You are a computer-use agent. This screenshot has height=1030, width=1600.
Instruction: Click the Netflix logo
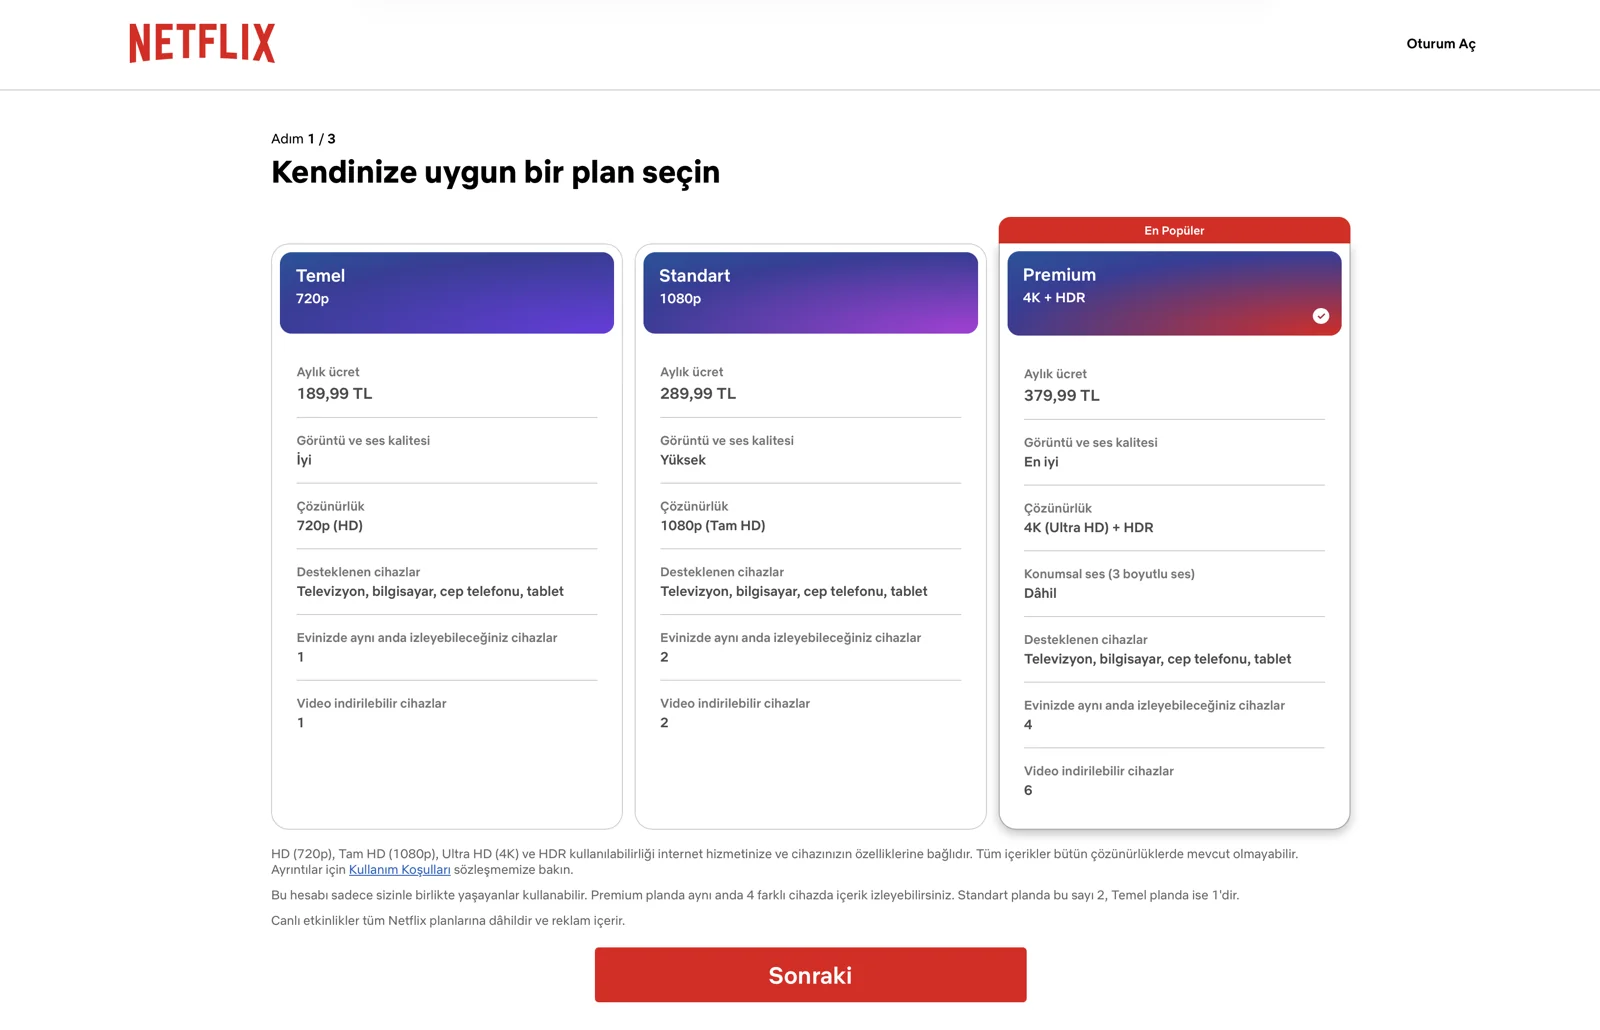pyautogui.click(x=200, y=43)
